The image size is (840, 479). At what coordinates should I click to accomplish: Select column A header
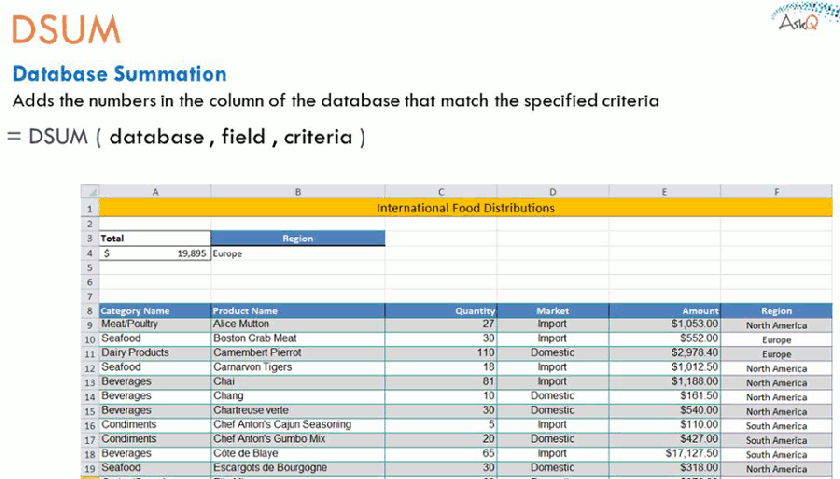155,191
